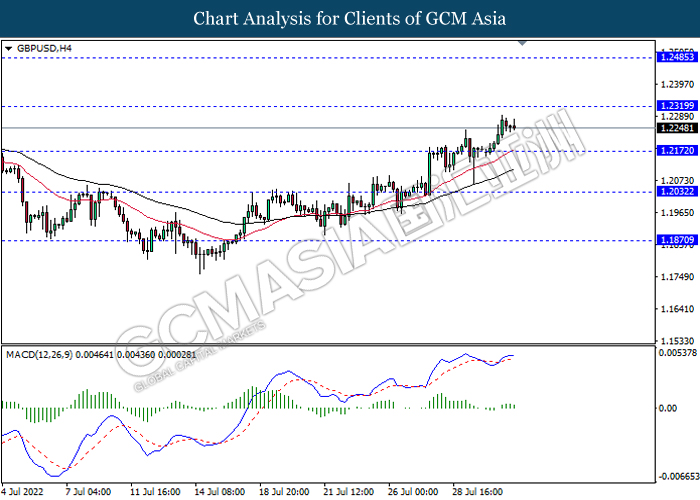
Task: Select the 1.21720 support price label
Action: coord(677,150)
